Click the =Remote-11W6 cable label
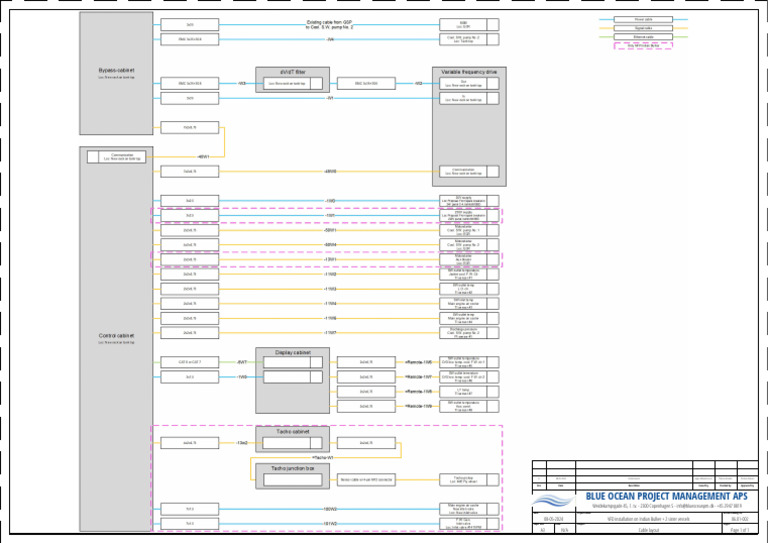This screenshot has height=543, width=768. click(419, 362)
